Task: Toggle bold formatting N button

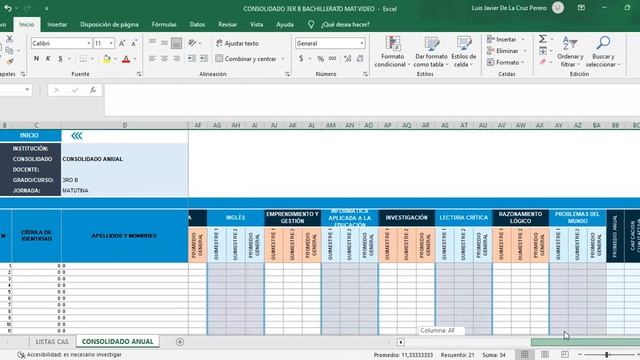Action: point(36,59)
